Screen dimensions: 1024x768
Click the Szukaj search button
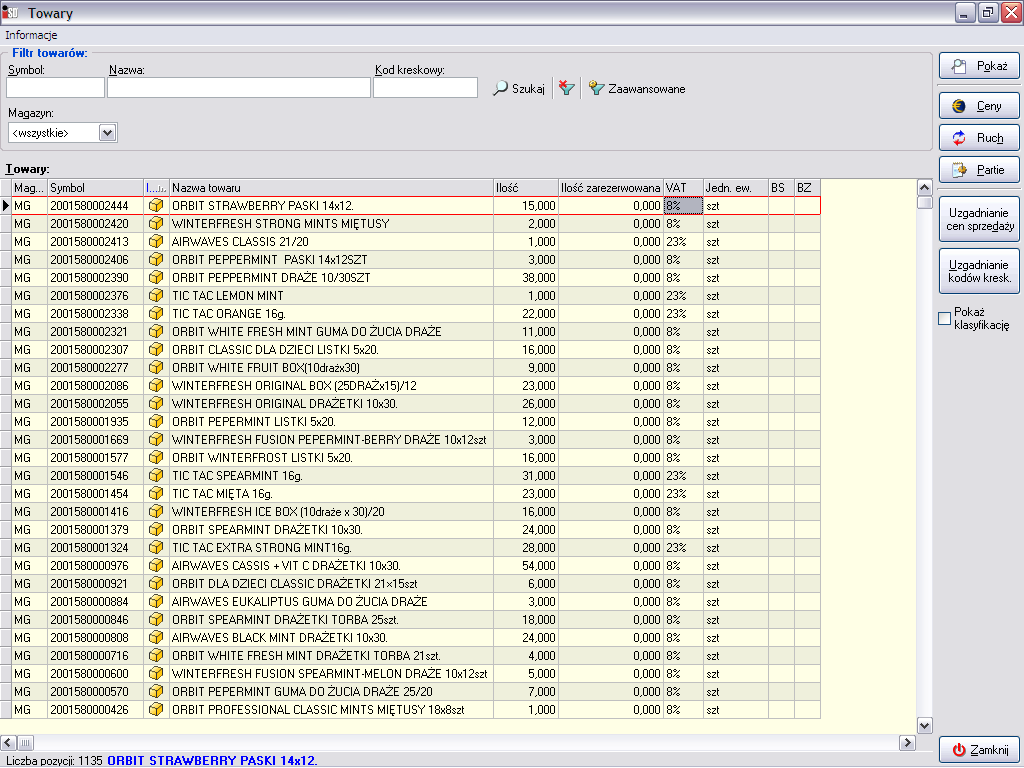(519, 88)
